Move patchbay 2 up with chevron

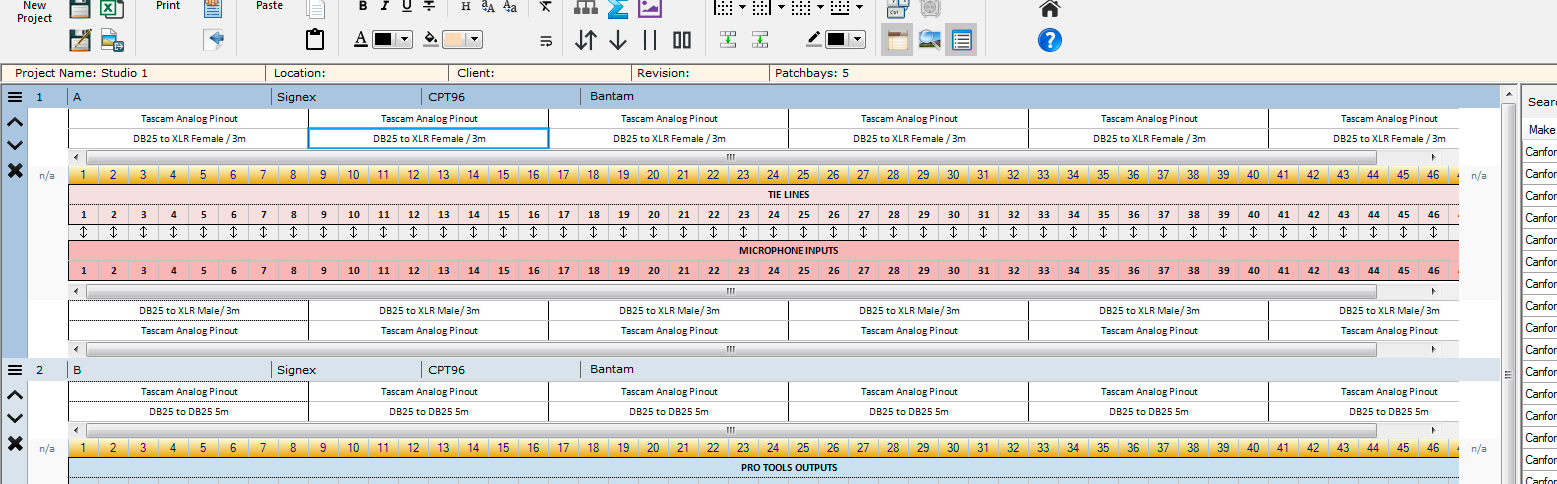15,395
